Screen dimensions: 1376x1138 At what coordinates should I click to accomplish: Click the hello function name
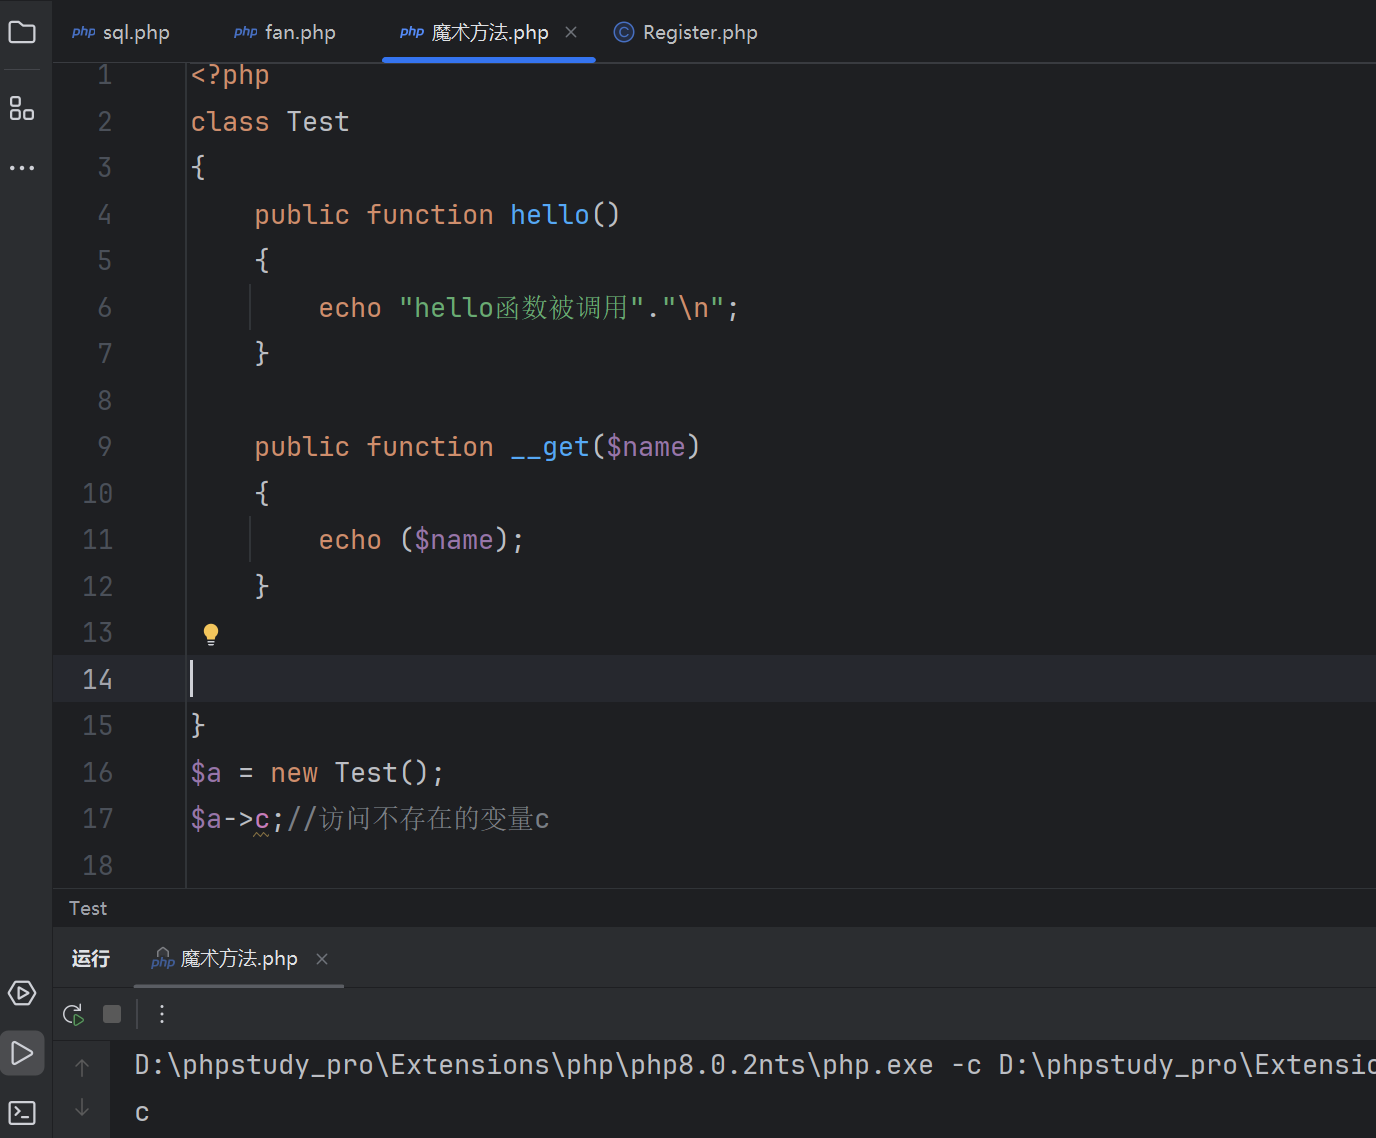tap(550, 215)
